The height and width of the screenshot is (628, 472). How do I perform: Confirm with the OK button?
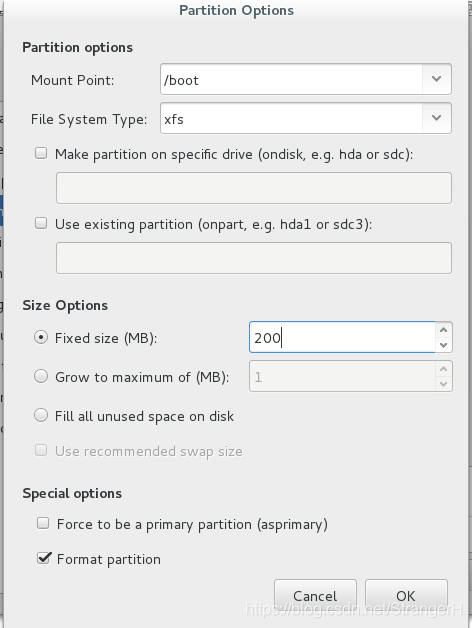(406, 596)
